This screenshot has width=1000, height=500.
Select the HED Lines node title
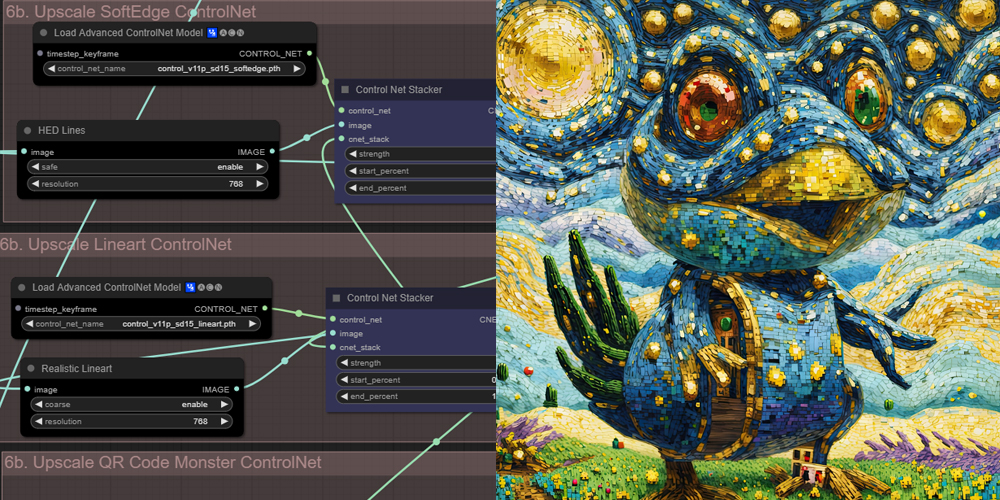(x=63, y=130)
